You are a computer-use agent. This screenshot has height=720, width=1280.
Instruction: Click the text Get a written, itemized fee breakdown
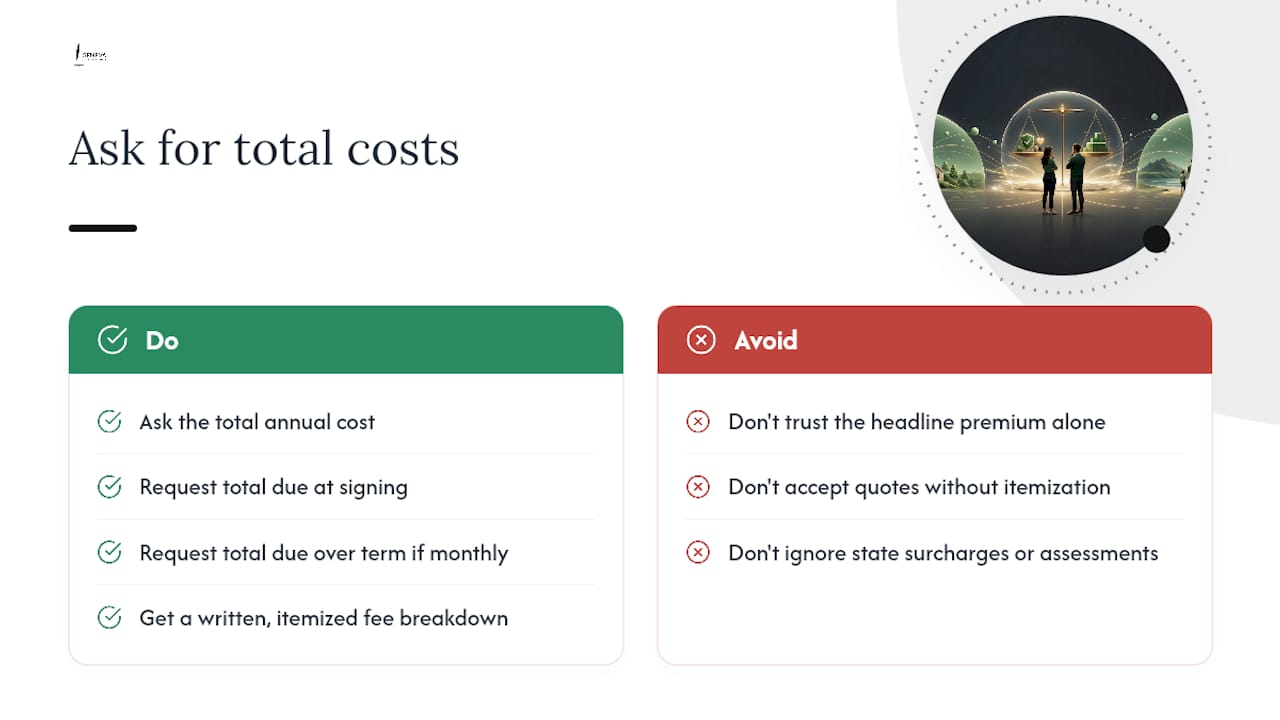(x=324, y=618)
